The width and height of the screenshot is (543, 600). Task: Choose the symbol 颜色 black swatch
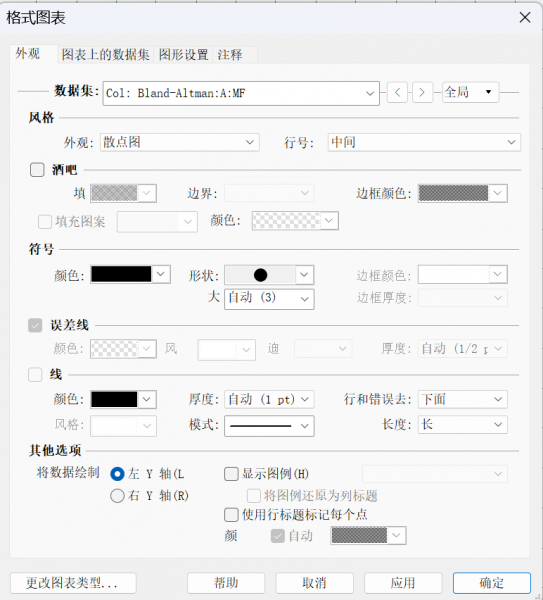point(130,274)
